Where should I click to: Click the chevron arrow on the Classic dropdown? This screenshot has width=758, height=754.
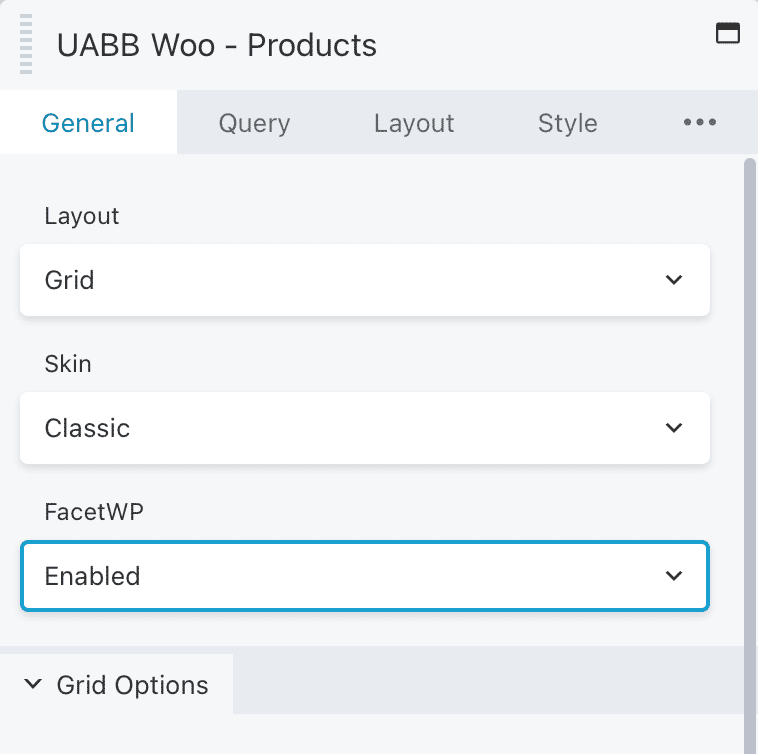[673, 428]
